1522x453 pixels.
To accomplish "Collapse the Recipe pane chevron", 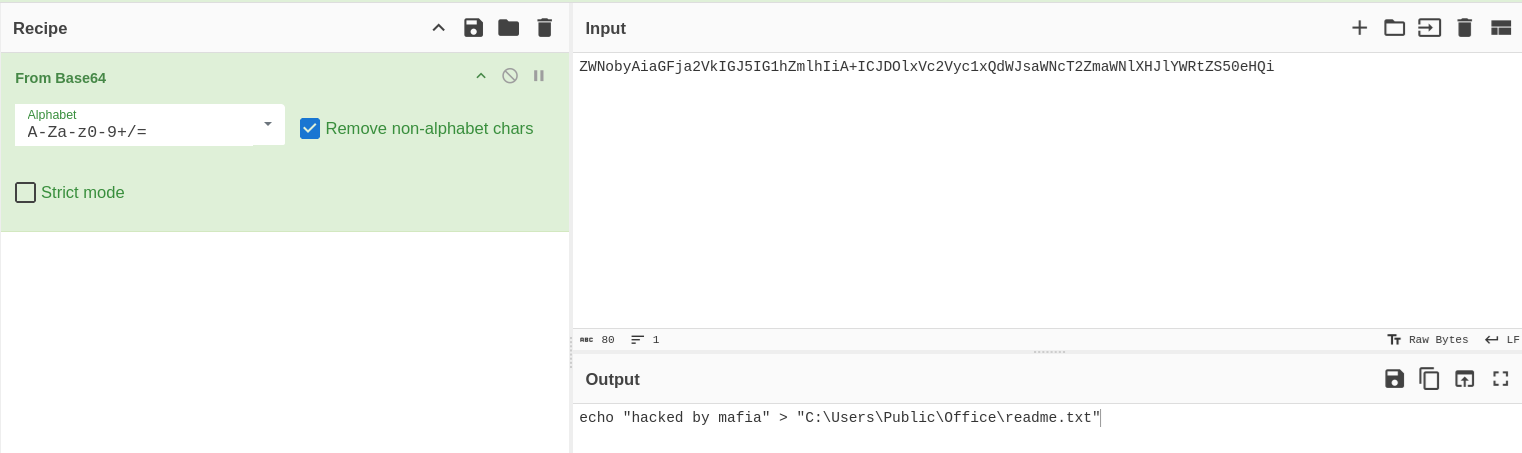I will 438,28.
